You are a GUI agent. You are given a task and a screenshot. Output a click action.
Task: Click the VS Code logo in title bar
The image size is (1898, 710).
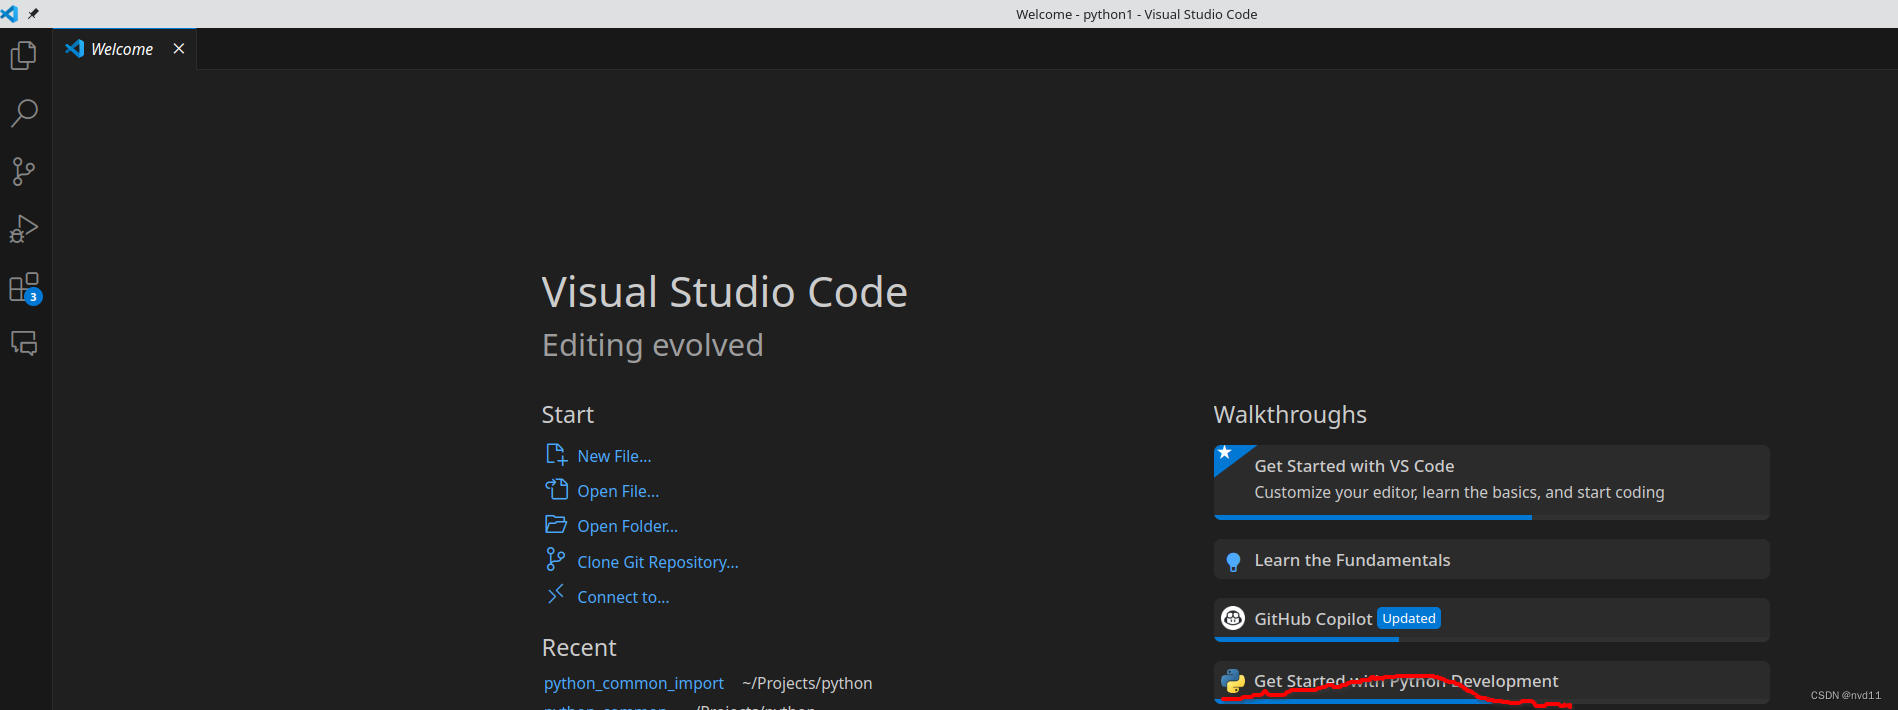[x=9, y=14]
